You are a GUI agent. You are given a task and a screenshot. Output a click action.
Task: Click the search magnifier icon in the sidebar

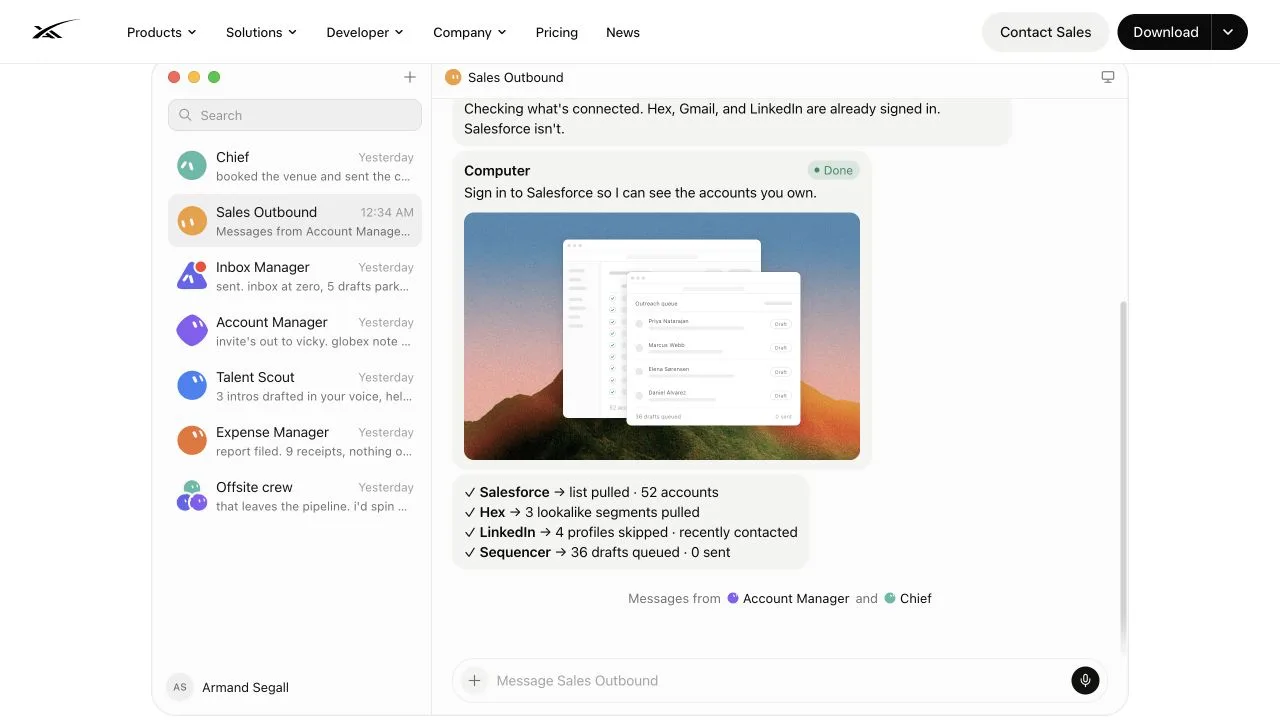[x=185, y=115]
